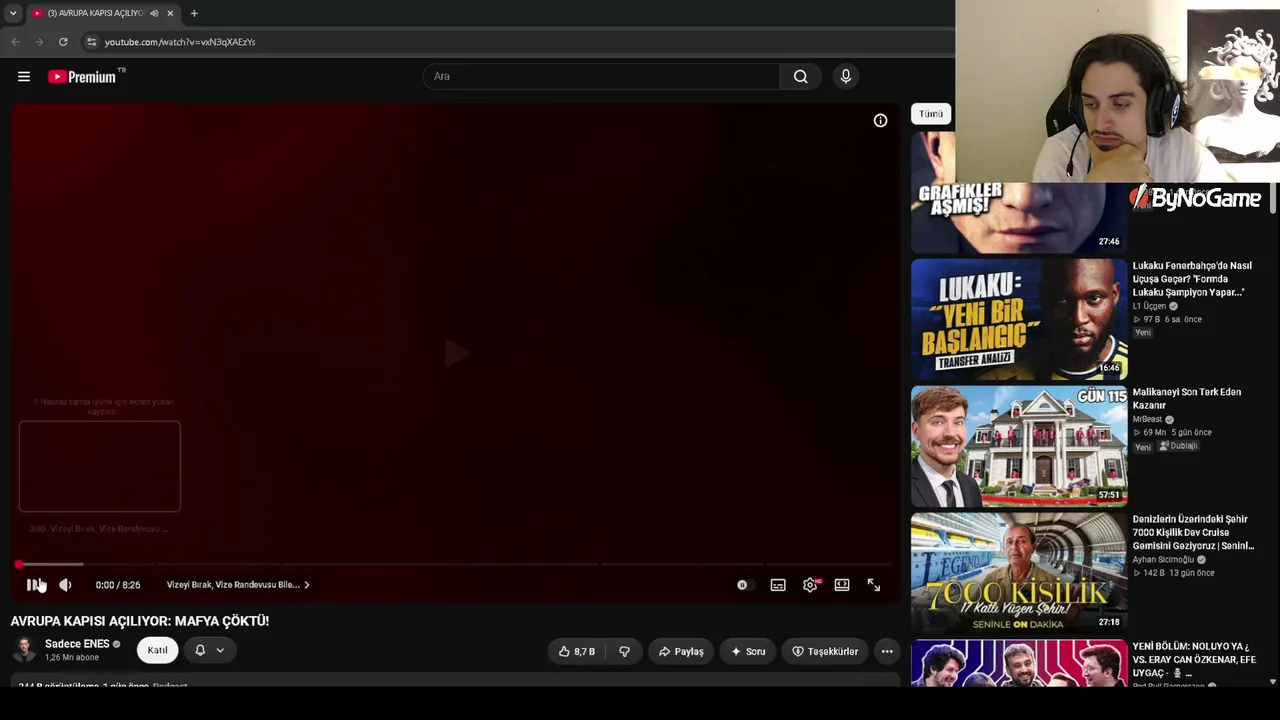Open the YouTube hamburger guide menu
Screen dimensions: 1280x720
click(24, 77)
